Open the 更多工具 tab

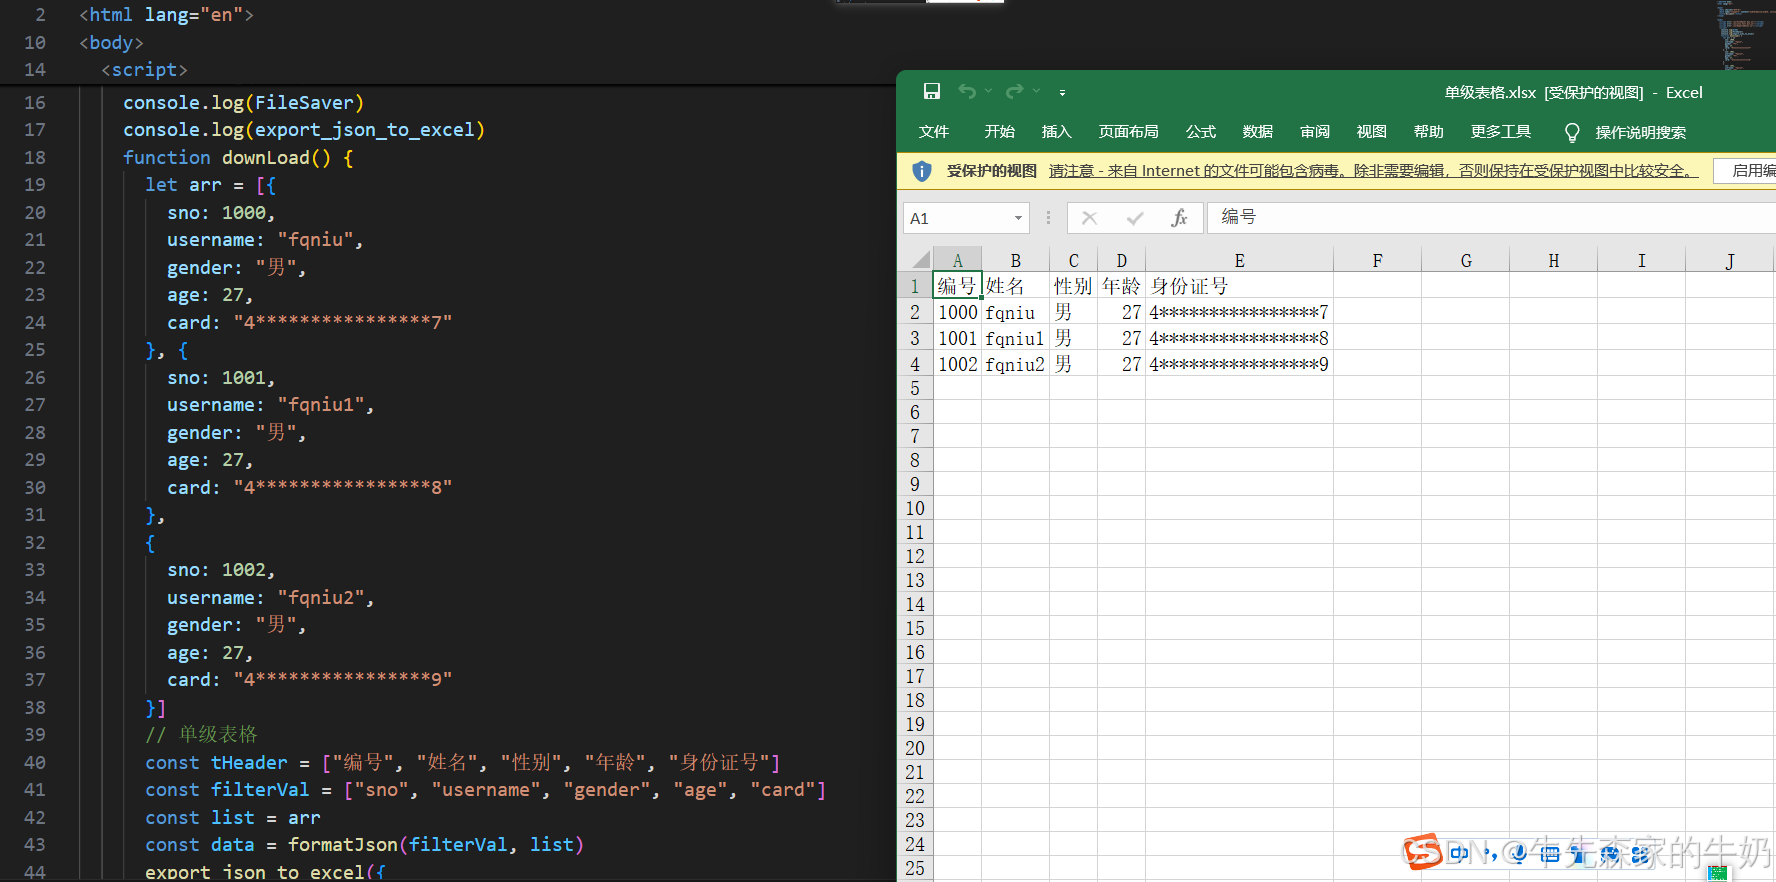click(1500, 132)
